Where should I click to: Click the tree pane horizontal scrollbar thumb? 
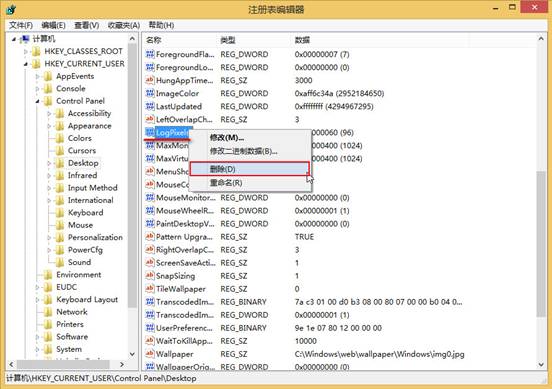tap(63, 364)
